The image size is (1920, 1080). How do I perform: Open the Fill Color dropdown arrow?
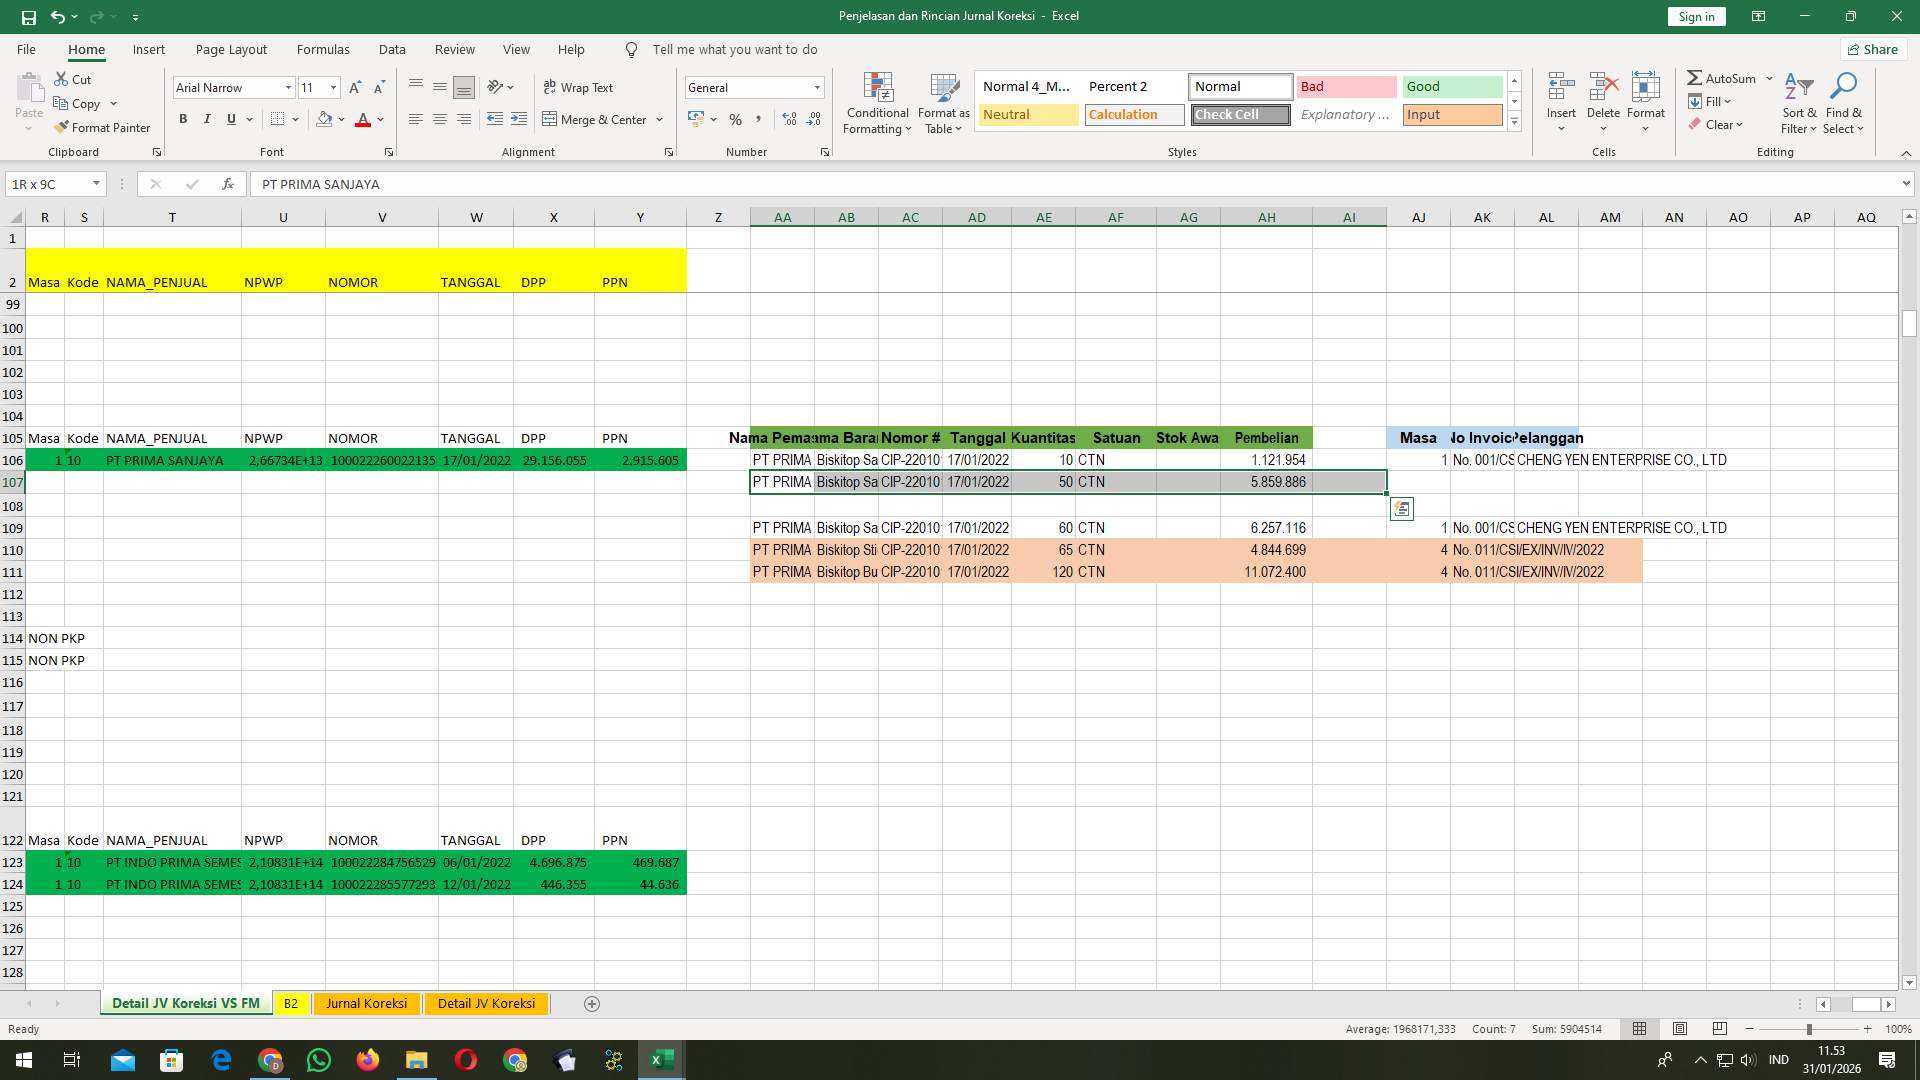pos(339,119)
